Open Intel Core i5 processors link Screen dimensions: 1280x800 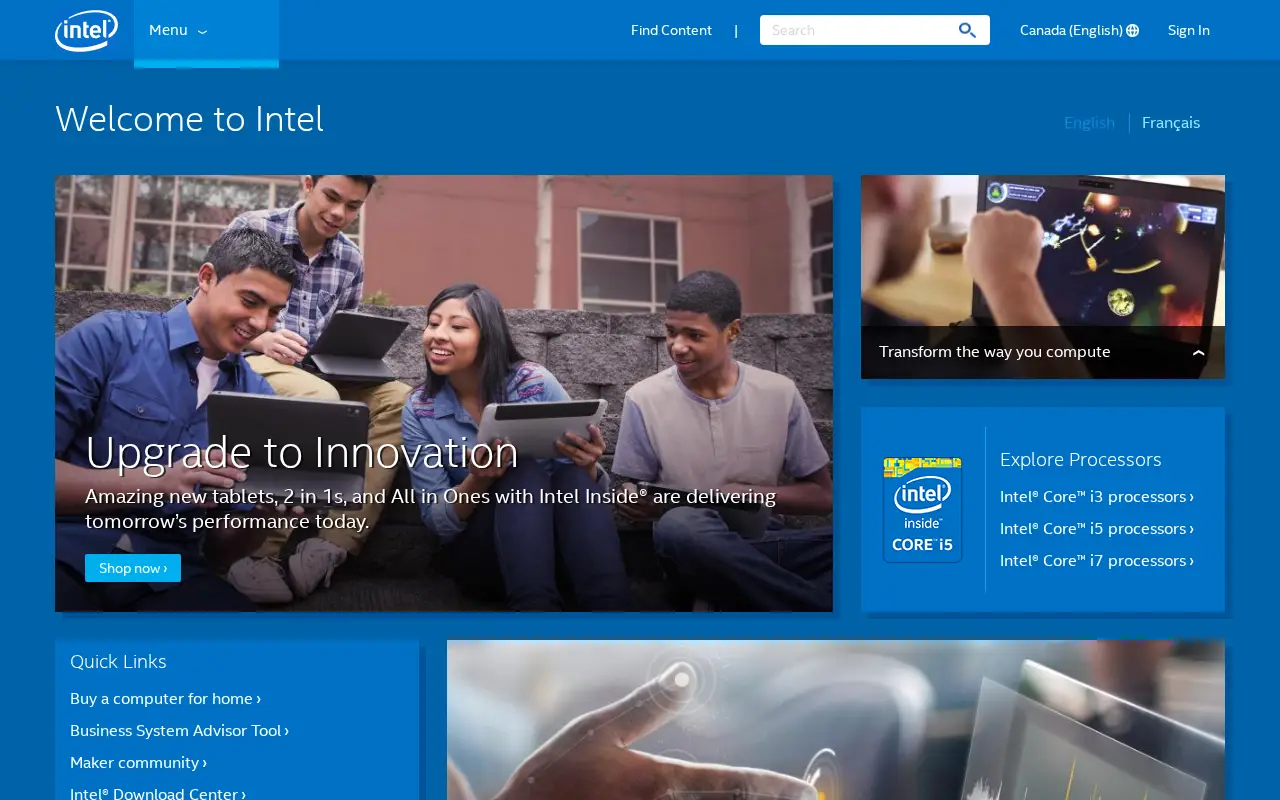coord(1097,529)
